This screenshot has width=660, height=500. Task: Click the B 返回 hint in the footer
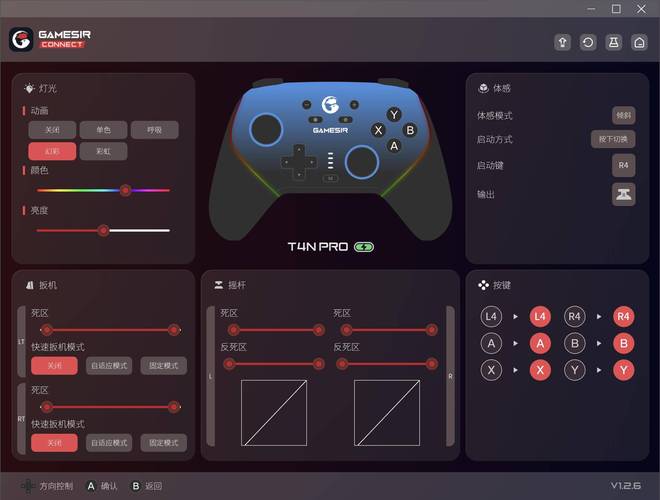pos(146,486)
